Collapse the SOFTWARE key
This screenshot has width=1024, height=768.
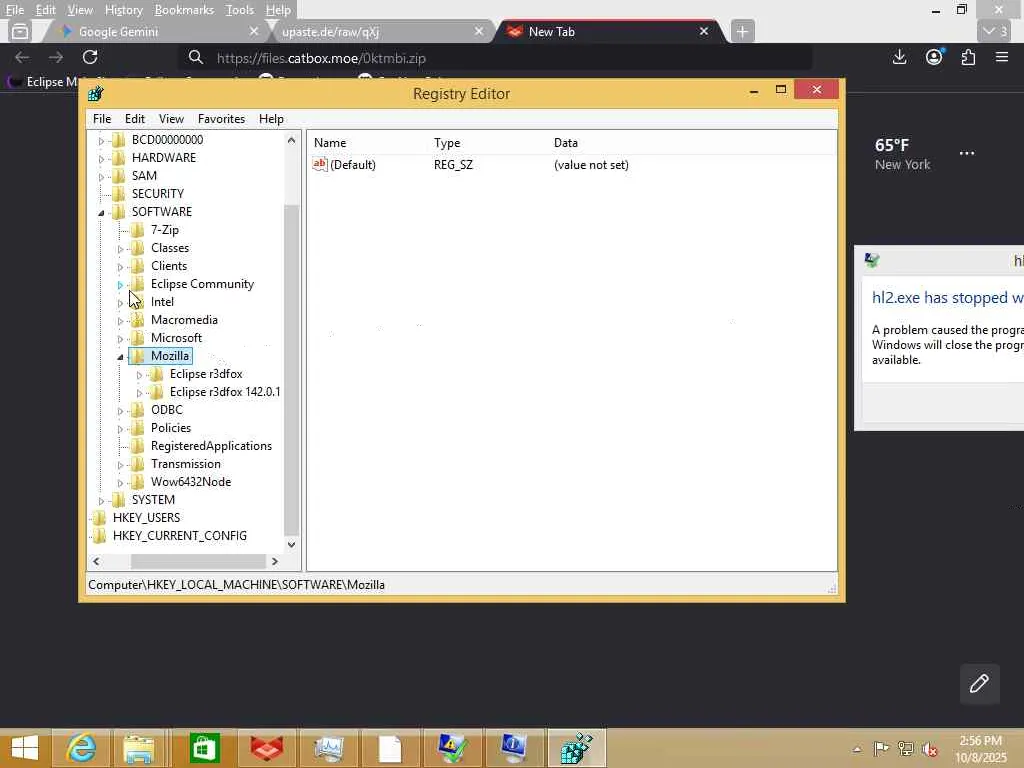point(101,213)
